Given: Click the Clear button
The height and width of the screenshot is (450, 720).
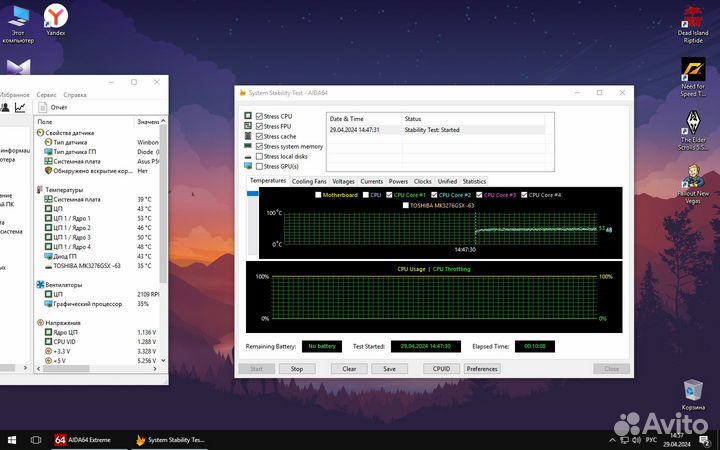Looking at the screenshot, I should pyautogui.click(x=349, y=369).
